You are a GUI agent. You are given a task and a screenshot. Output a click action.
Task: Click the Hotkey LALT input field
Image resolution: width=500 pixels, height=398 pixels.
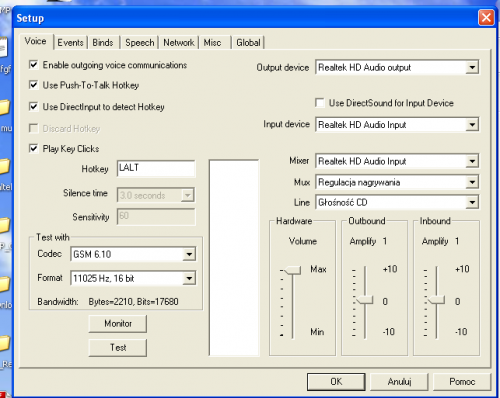[x=156, y=168]
